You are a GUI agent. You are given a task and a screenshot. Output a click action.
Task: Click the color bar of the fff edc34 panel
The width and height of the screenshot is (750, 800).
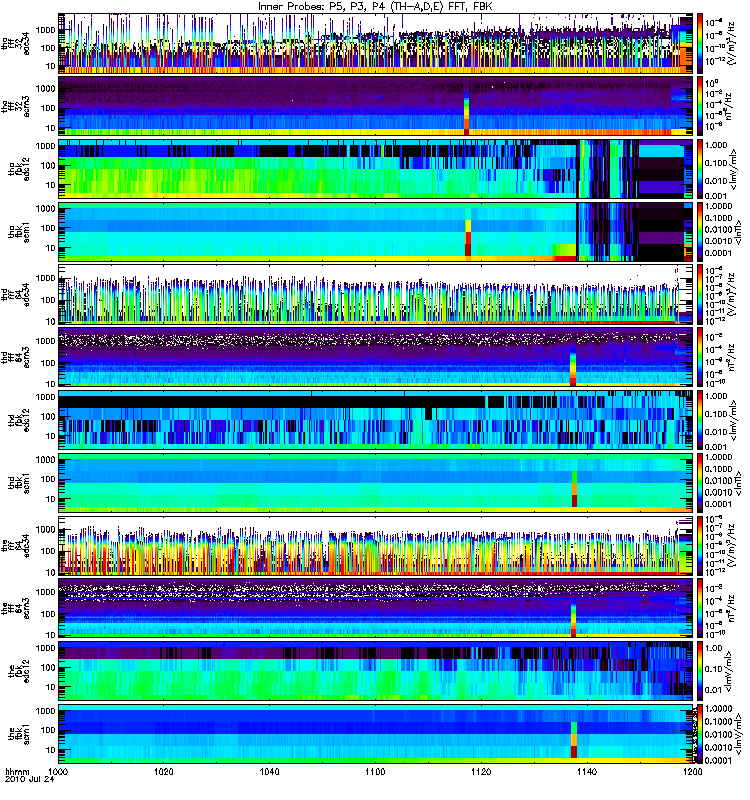[701, 545]
